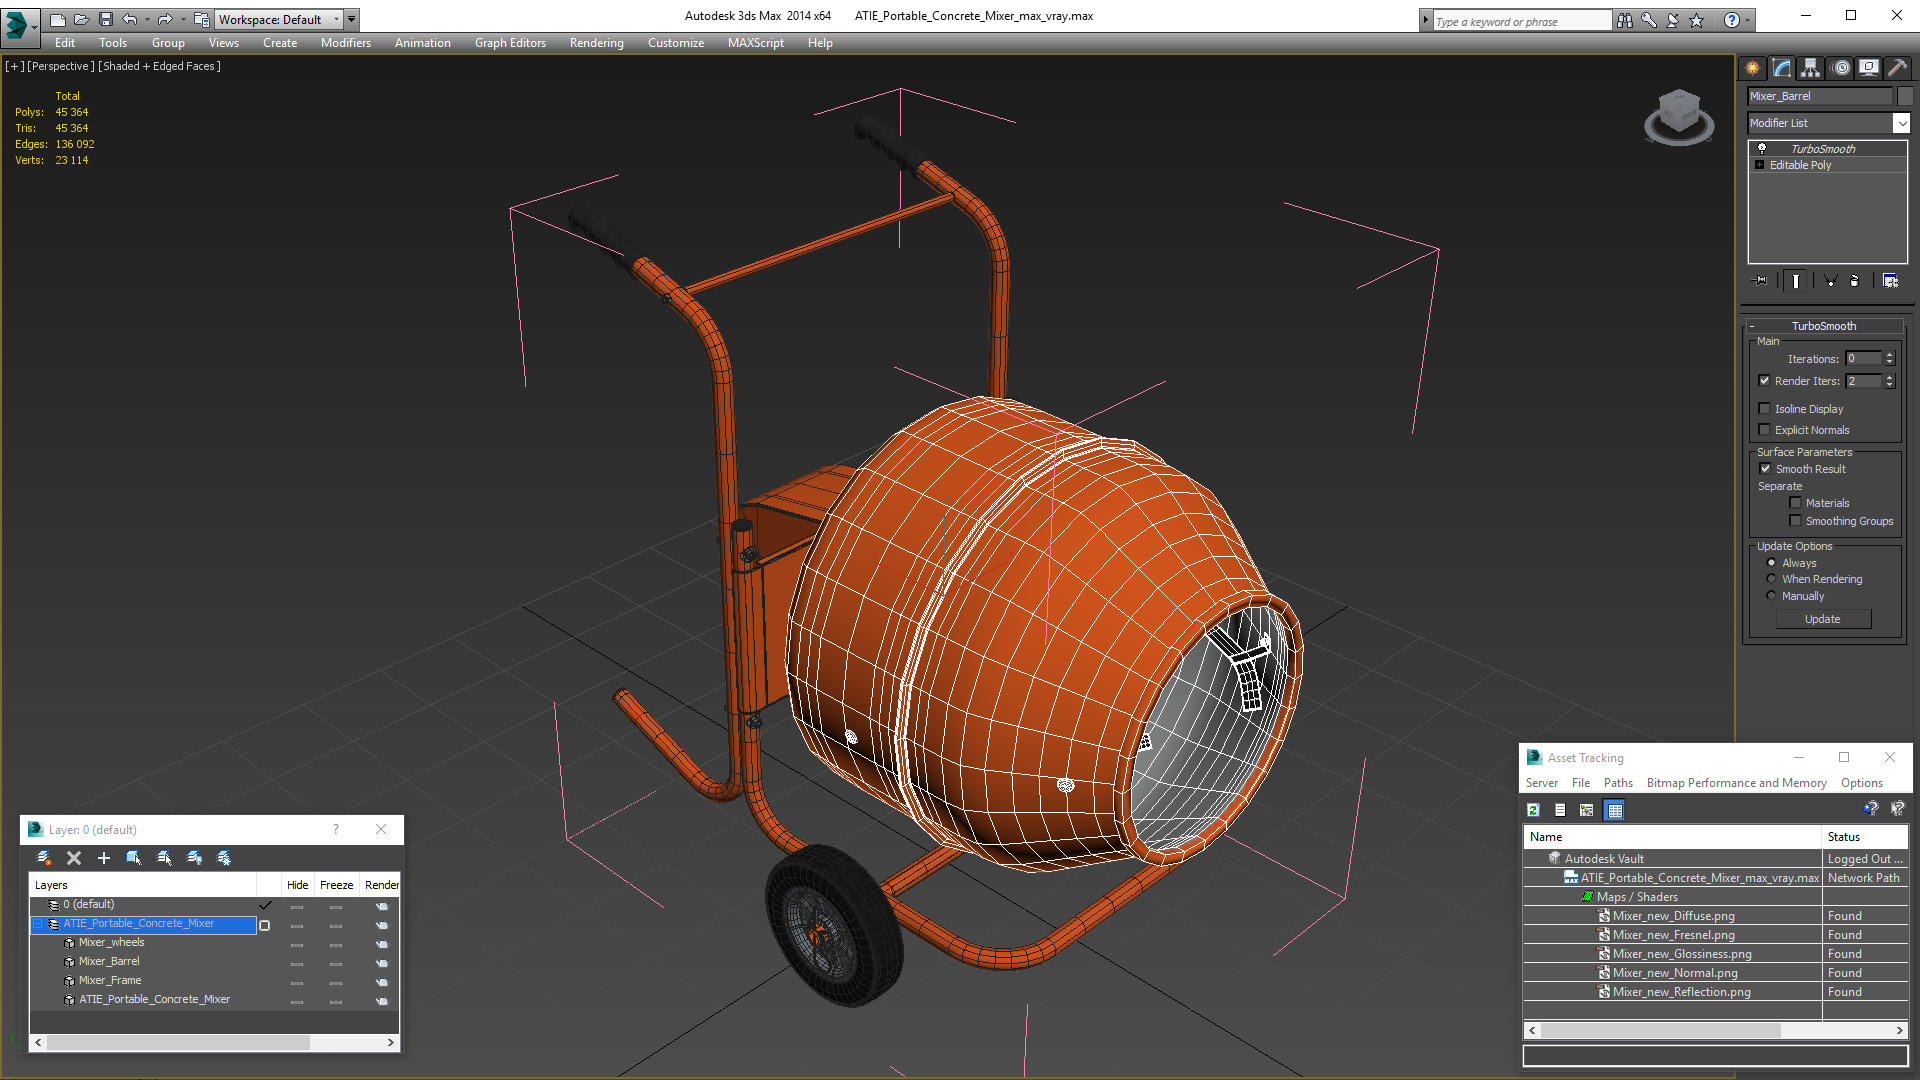Screen dimensions: 1920x1080
Task: Enable Isoline Display checkbox
Action: point(1765,409)
